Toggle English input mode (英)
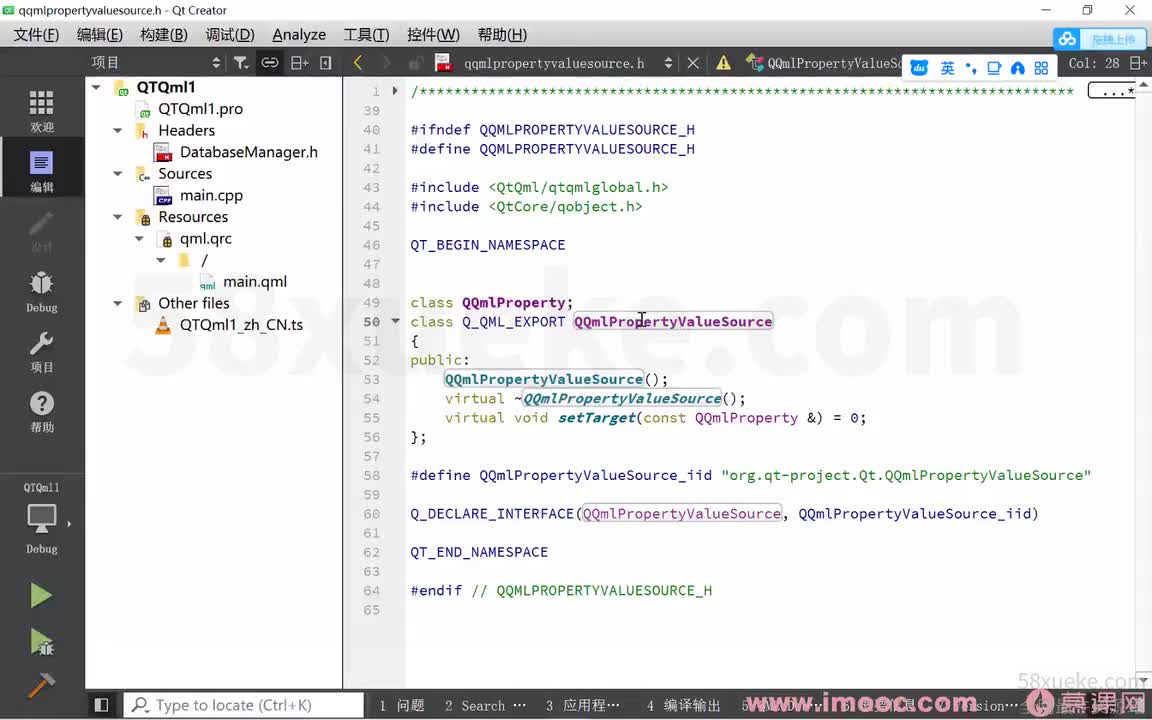The image size is (1152, 720). click(947, 68)
